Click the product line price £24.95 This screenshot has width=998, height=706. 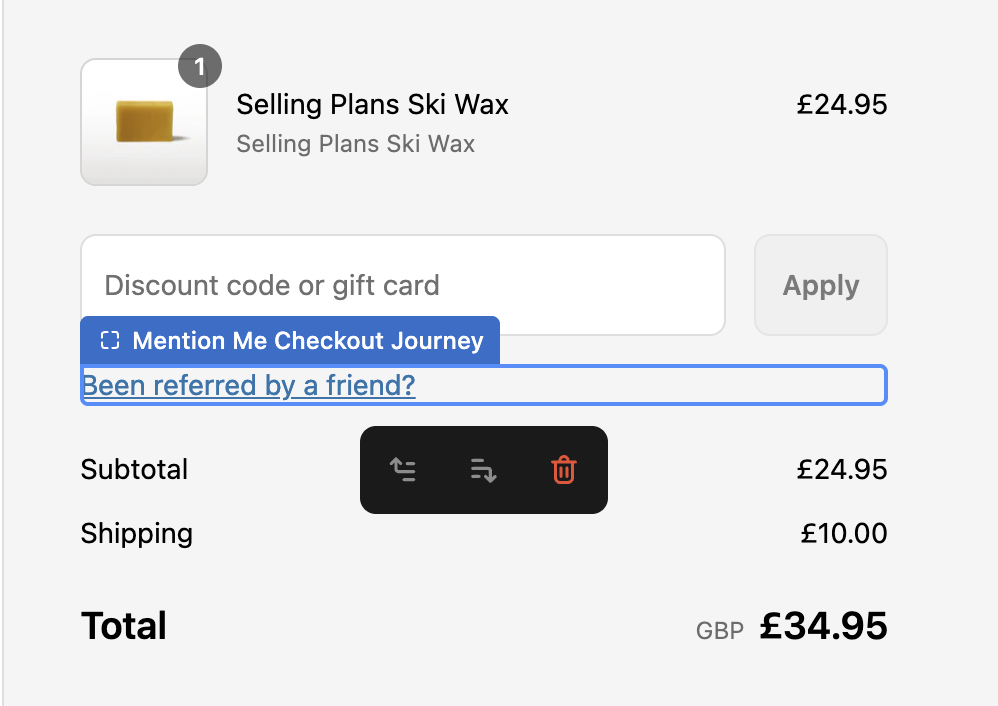[x=841, y=104]
